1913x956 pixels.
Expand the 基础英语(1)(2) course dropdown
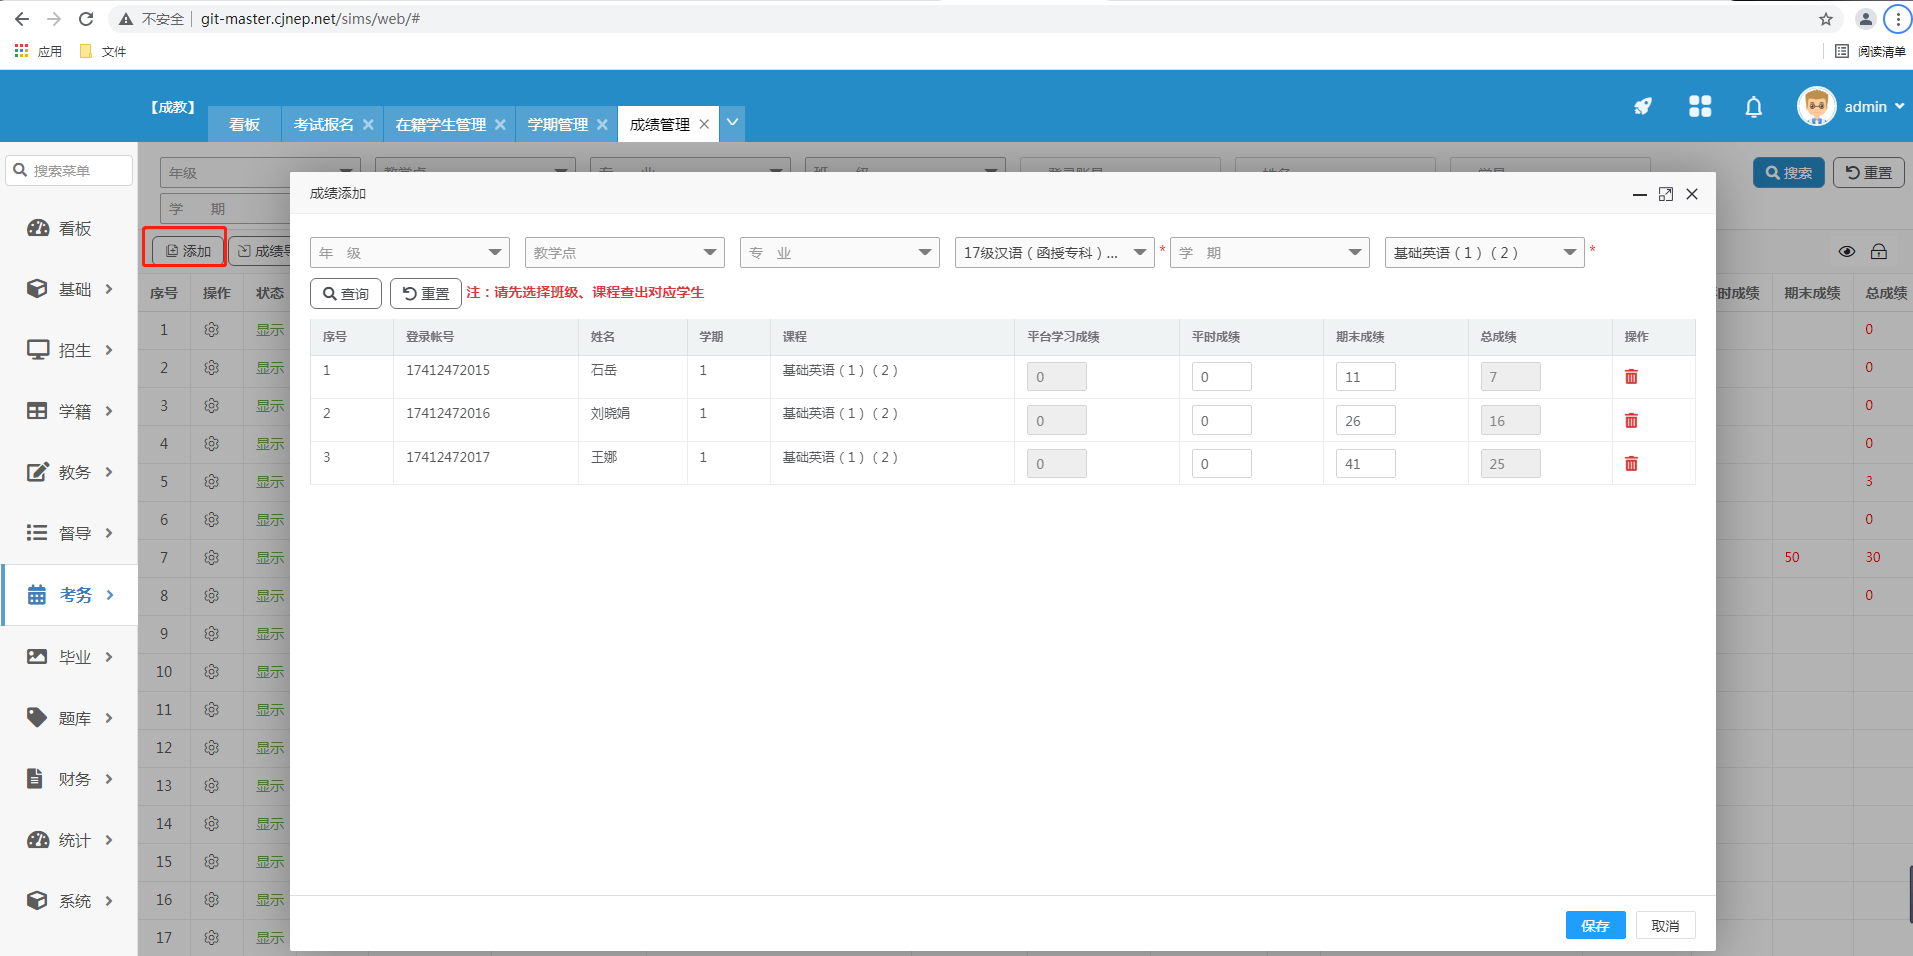click(x=1483, y=253)
